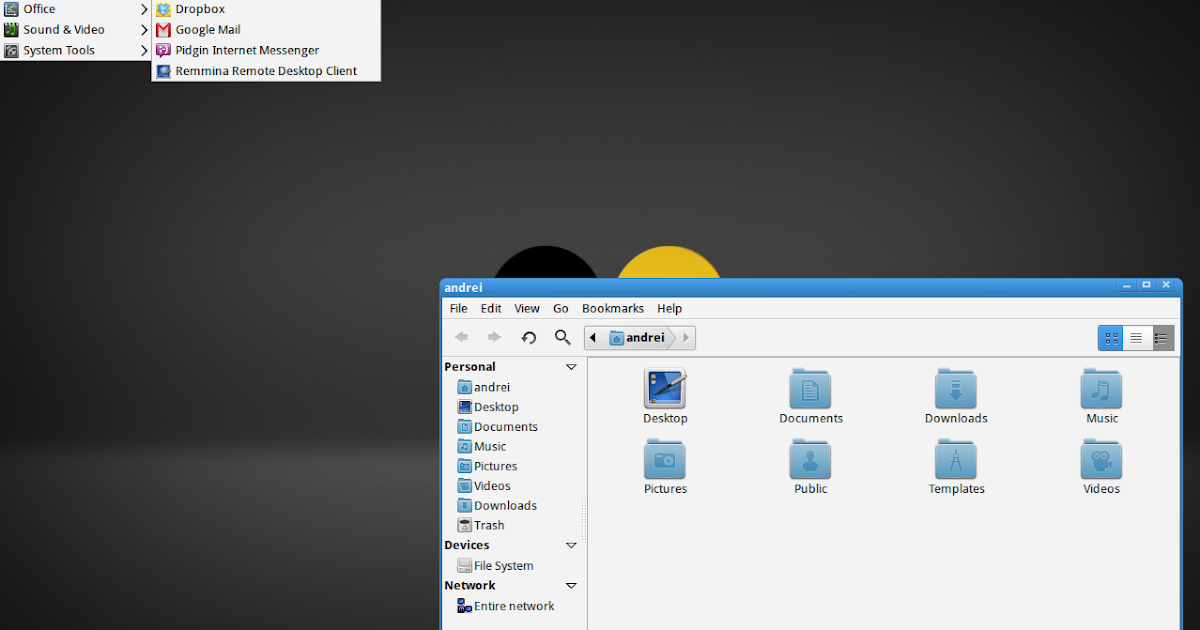Switch to icon view mode

tap(1110, 337)
